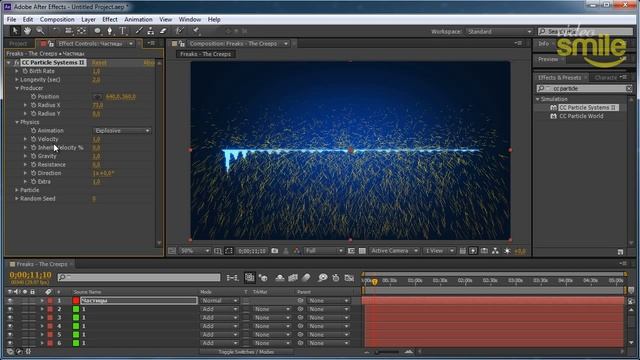The image size is (640, 360).
Task: Open the timeline Composition Mini-Flowchart icon
Action: [x=232, y=278]
